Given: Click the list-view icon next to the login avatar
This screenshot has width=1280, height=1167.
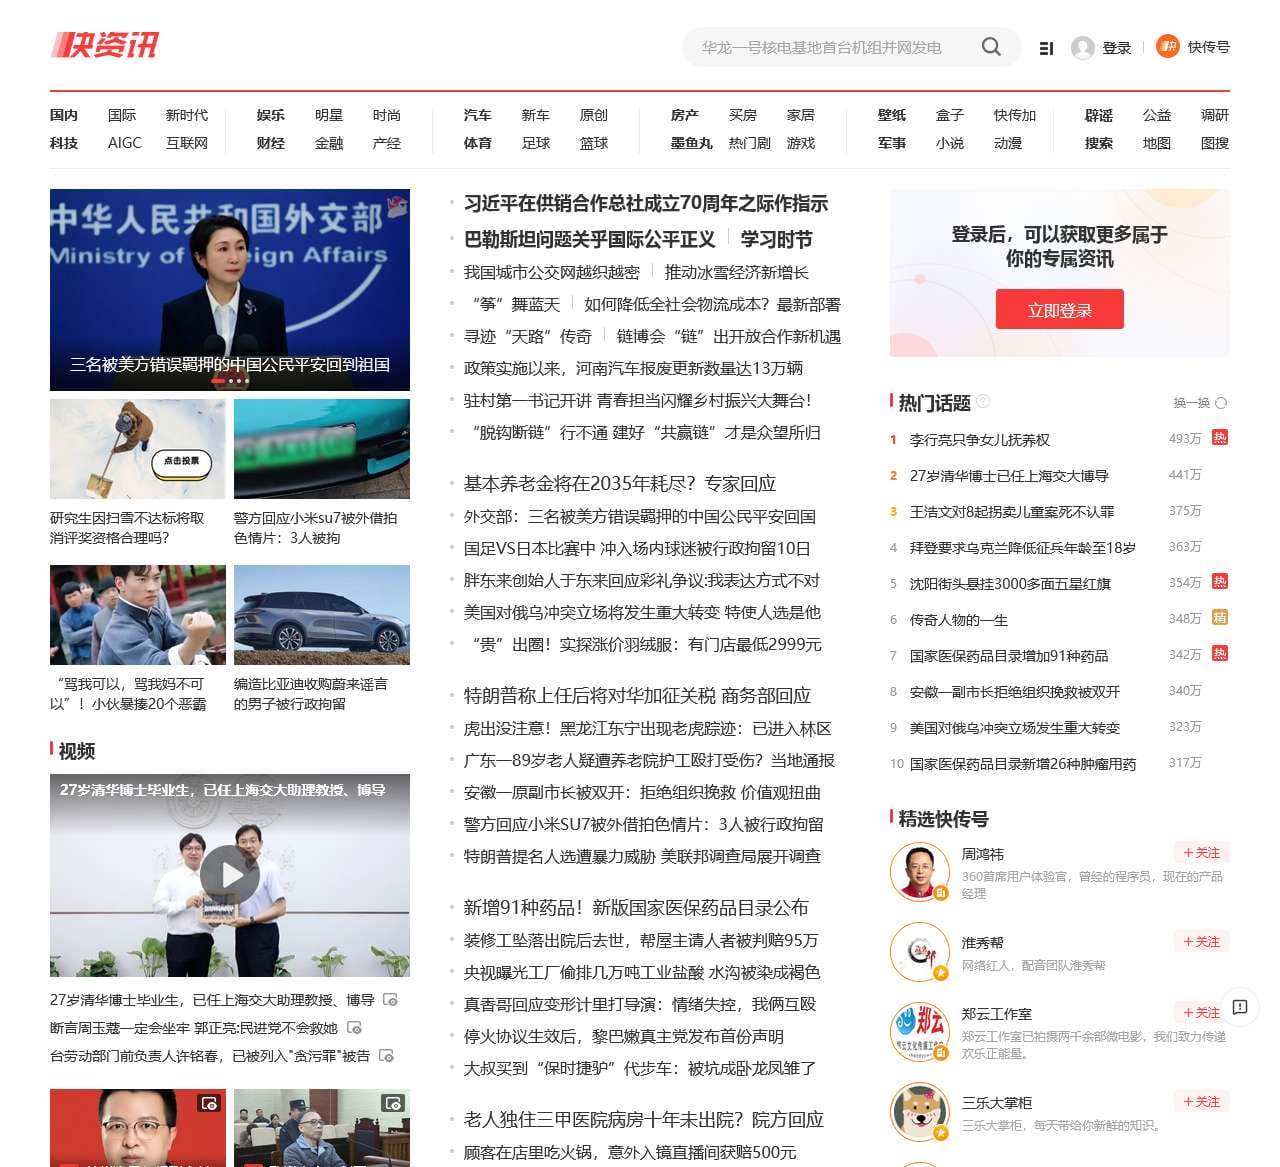Looking at the screenshot, I should click(1046, 47).
